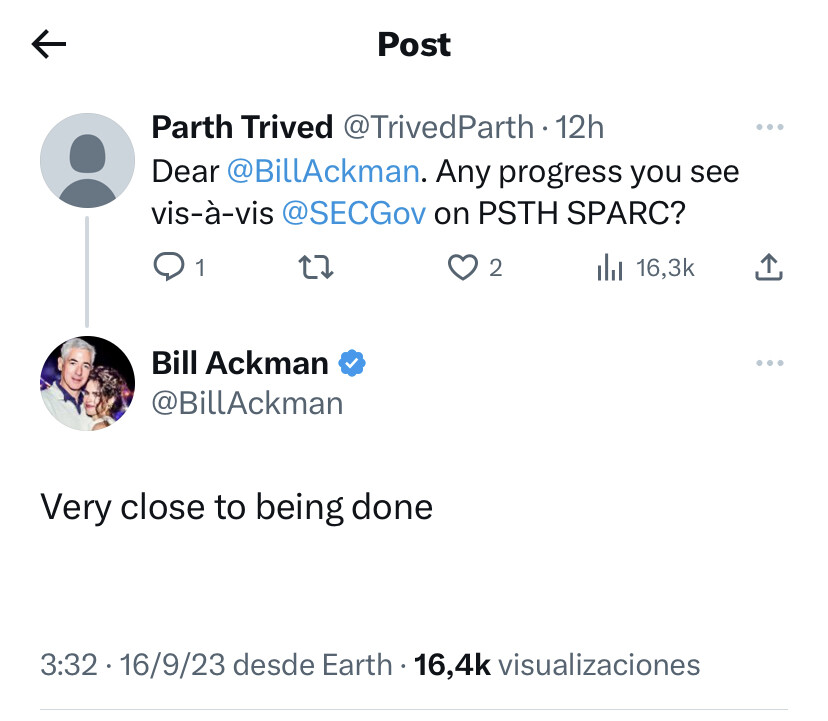Image resolution: width=828 pixels, height=721 pixels.
Task: Open more options on Bill Ackman's reply
Action: tap(768, 363)
